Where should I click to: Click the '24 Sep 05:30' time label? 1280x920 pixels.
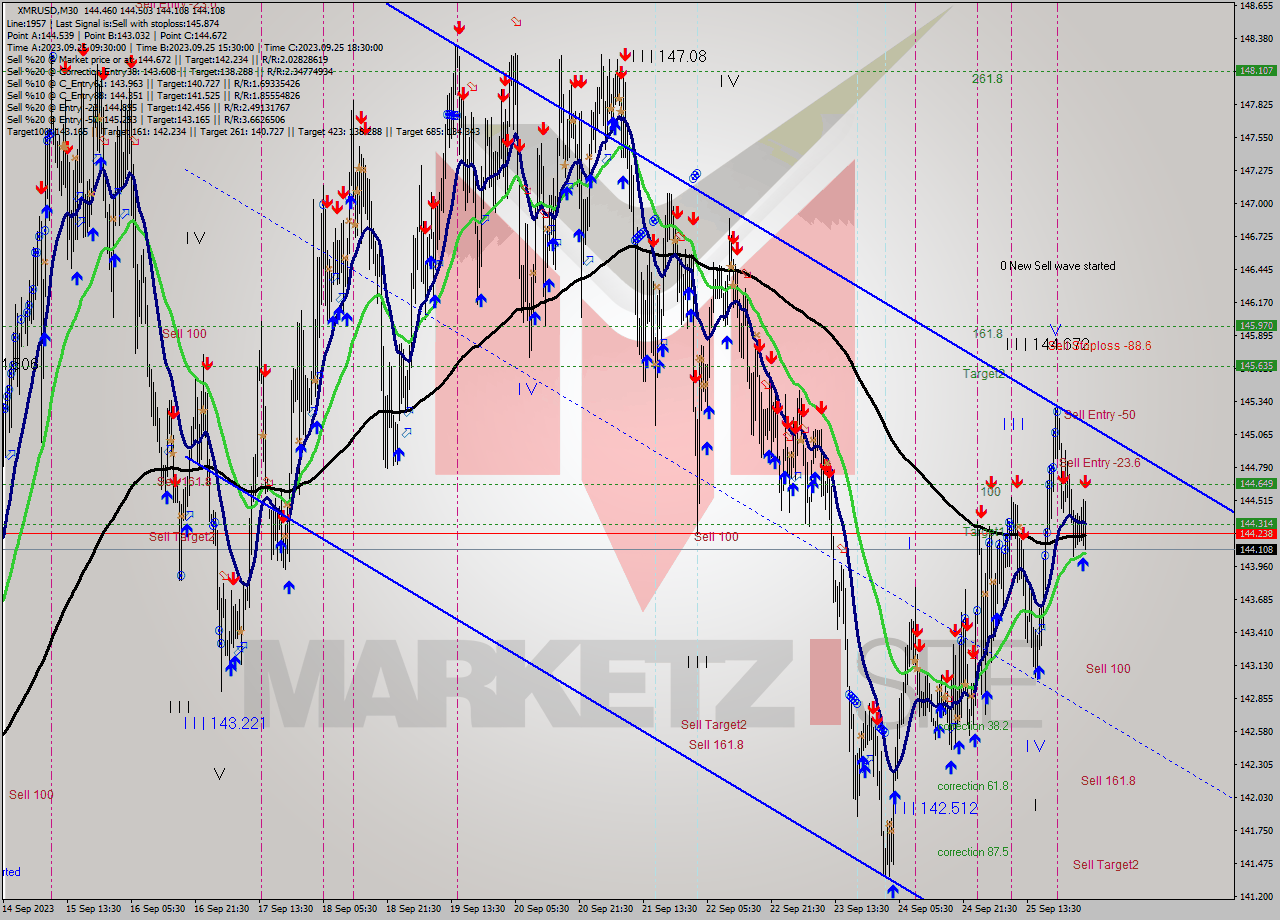click(x=925, y=909)
